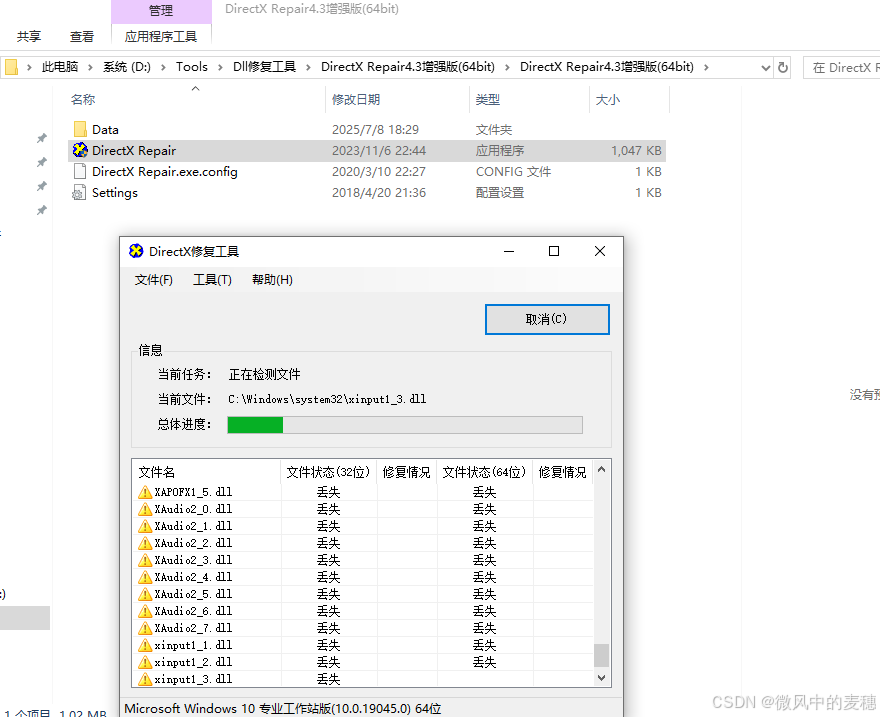Click 系统 (D:) in the address bar
This screenshot has width=880, height=717.
[127, 67]
